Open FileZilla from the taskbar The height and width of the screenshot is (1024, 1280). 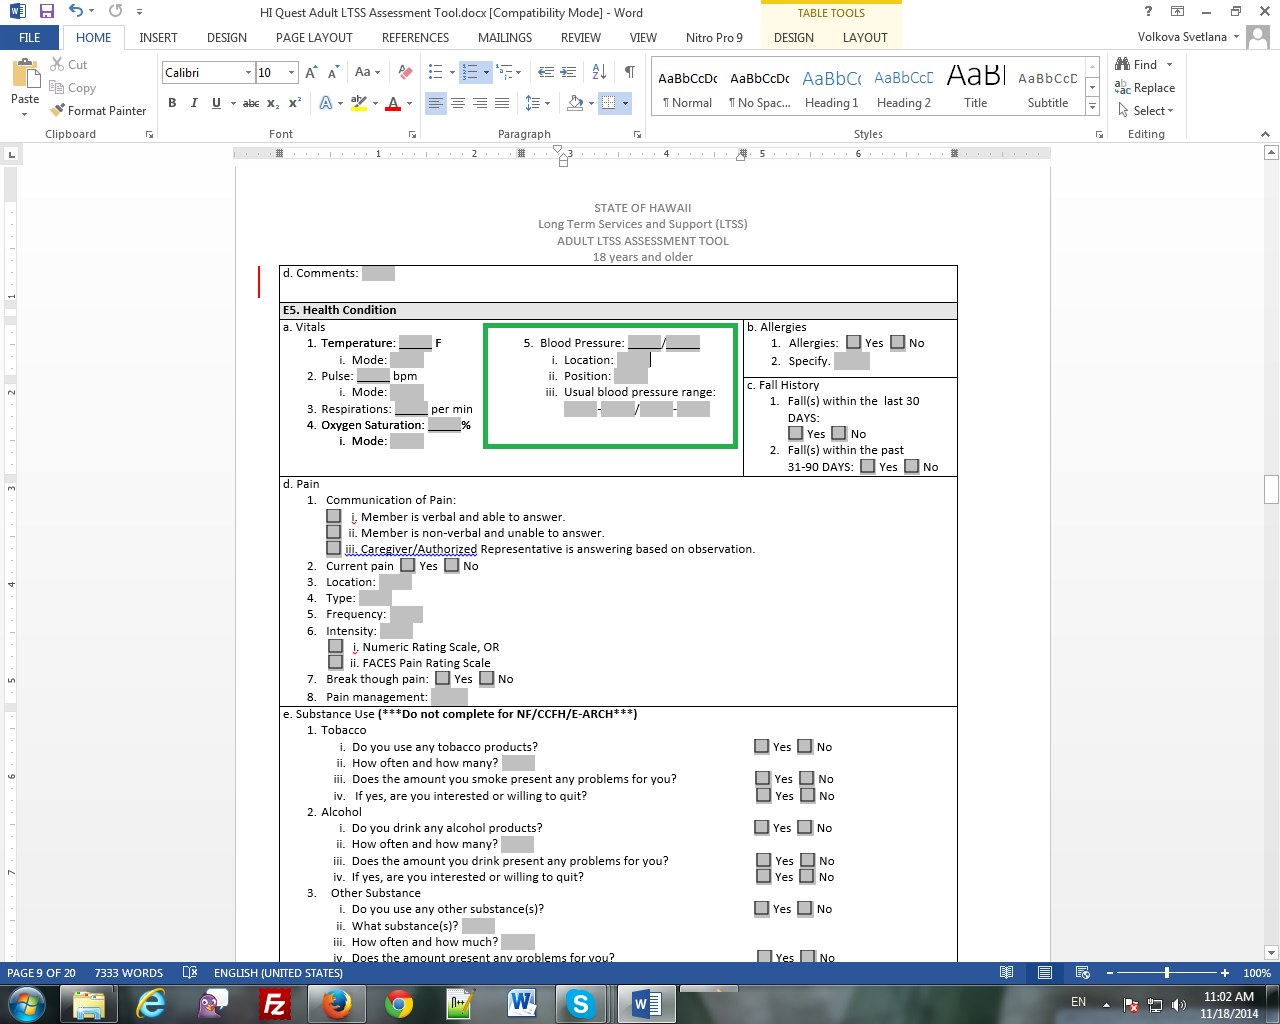point(274,1003)
